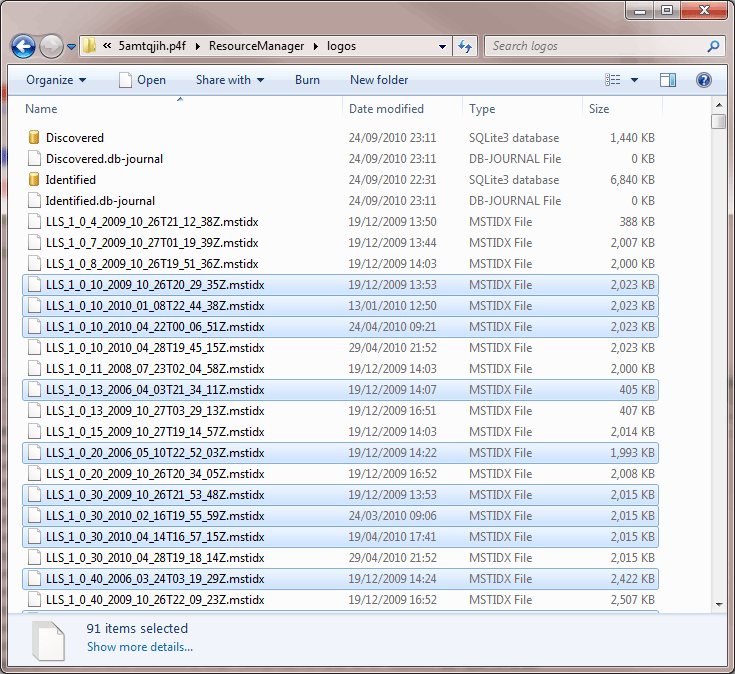Open the Show more details link
Screen dimensions: 735x674
tap(140, 647)
